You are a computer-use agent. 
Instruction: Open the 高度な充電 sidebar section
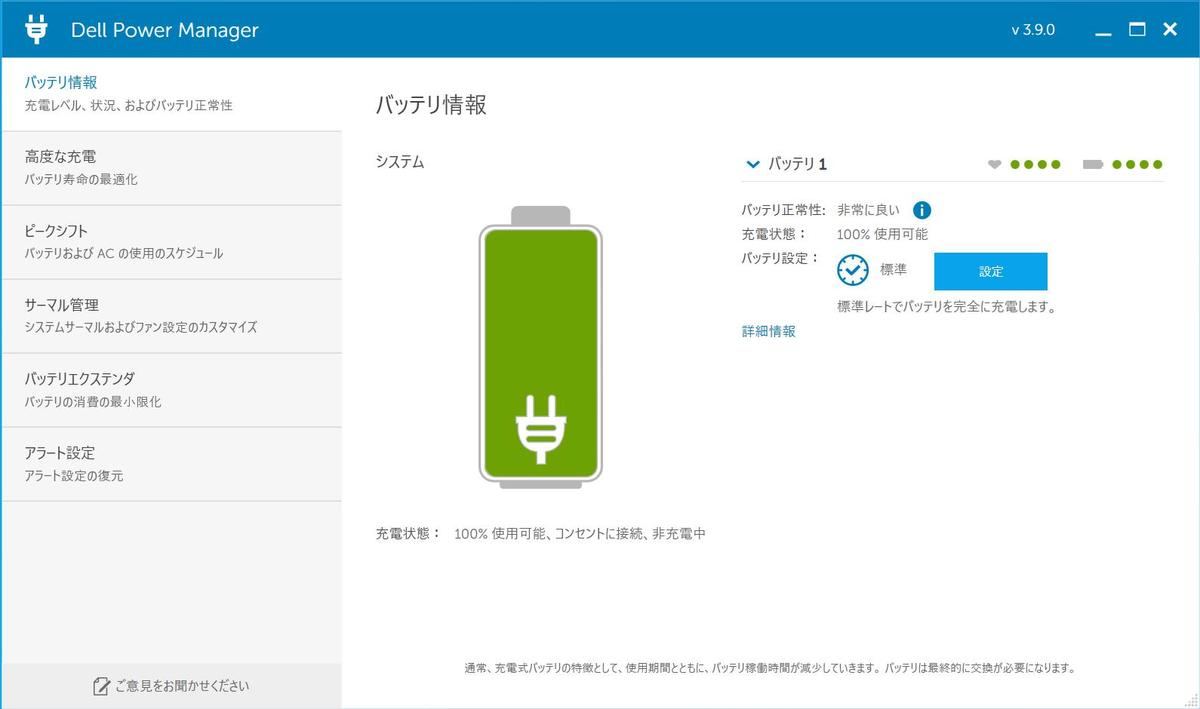(x=171, y=168)
